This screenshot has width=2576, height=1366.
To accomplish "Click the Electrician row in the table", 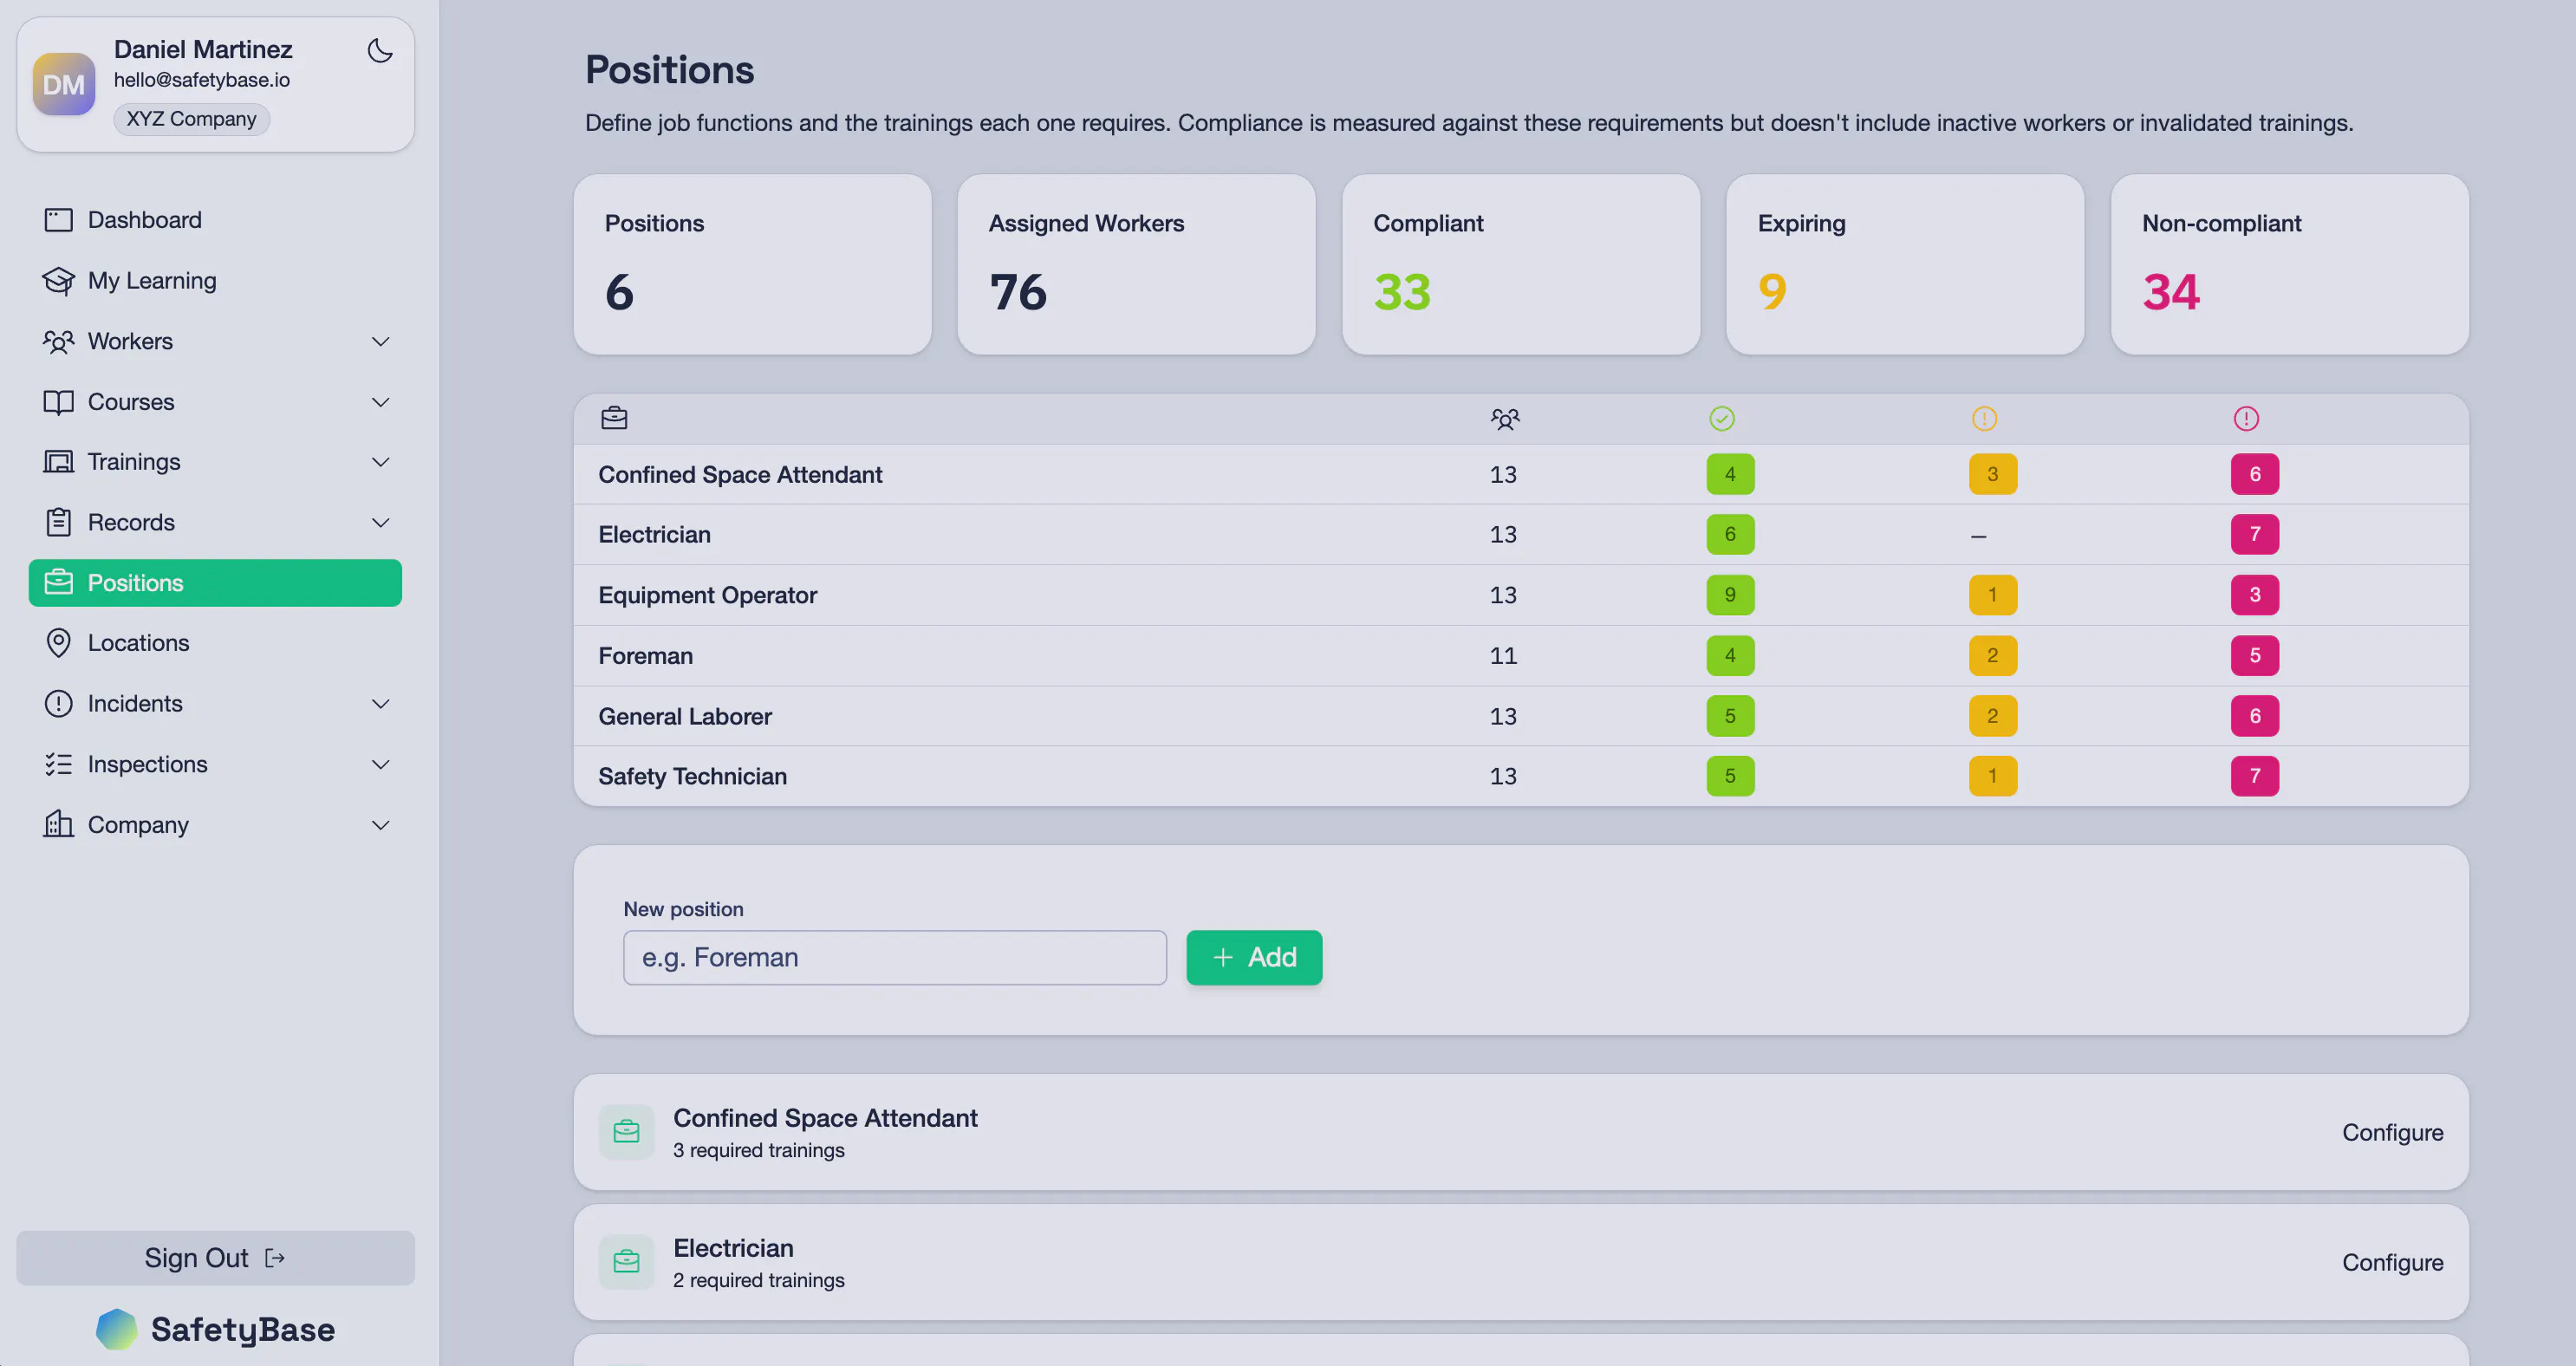I will click(1520, 535).
